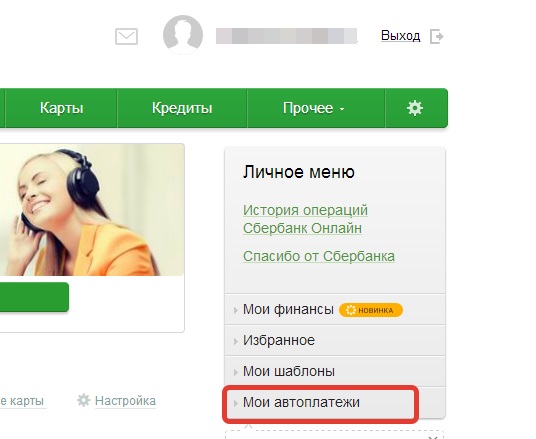Click the blurred user name

pos(286,36)
